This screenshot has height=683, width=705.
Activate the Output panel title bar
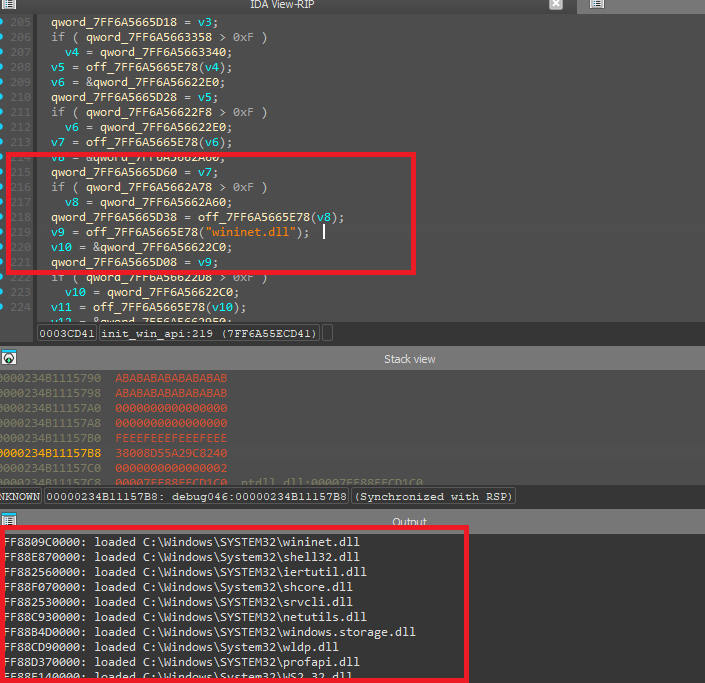(x=409, y=522)
